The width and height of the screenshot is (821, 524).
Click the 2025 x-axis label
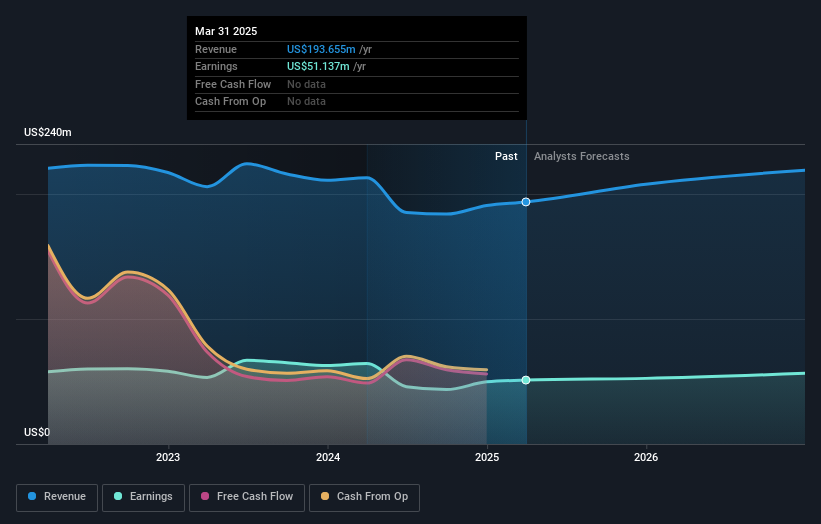click(487, 458)
